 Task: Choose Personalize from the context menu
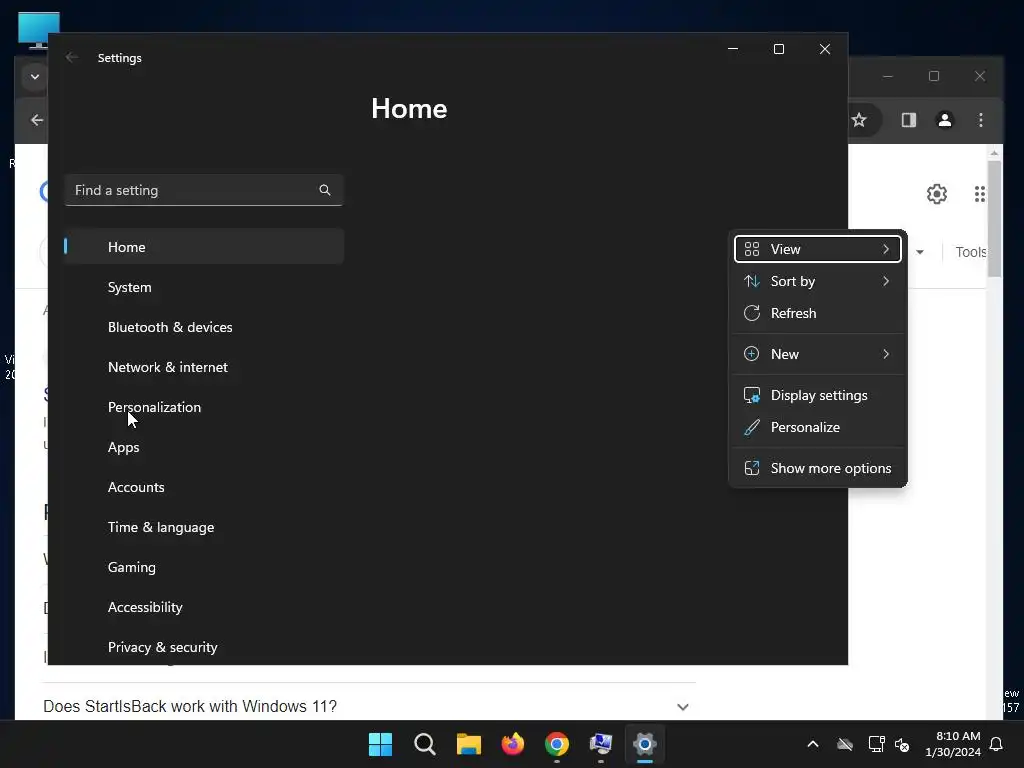tap(818, 427)
